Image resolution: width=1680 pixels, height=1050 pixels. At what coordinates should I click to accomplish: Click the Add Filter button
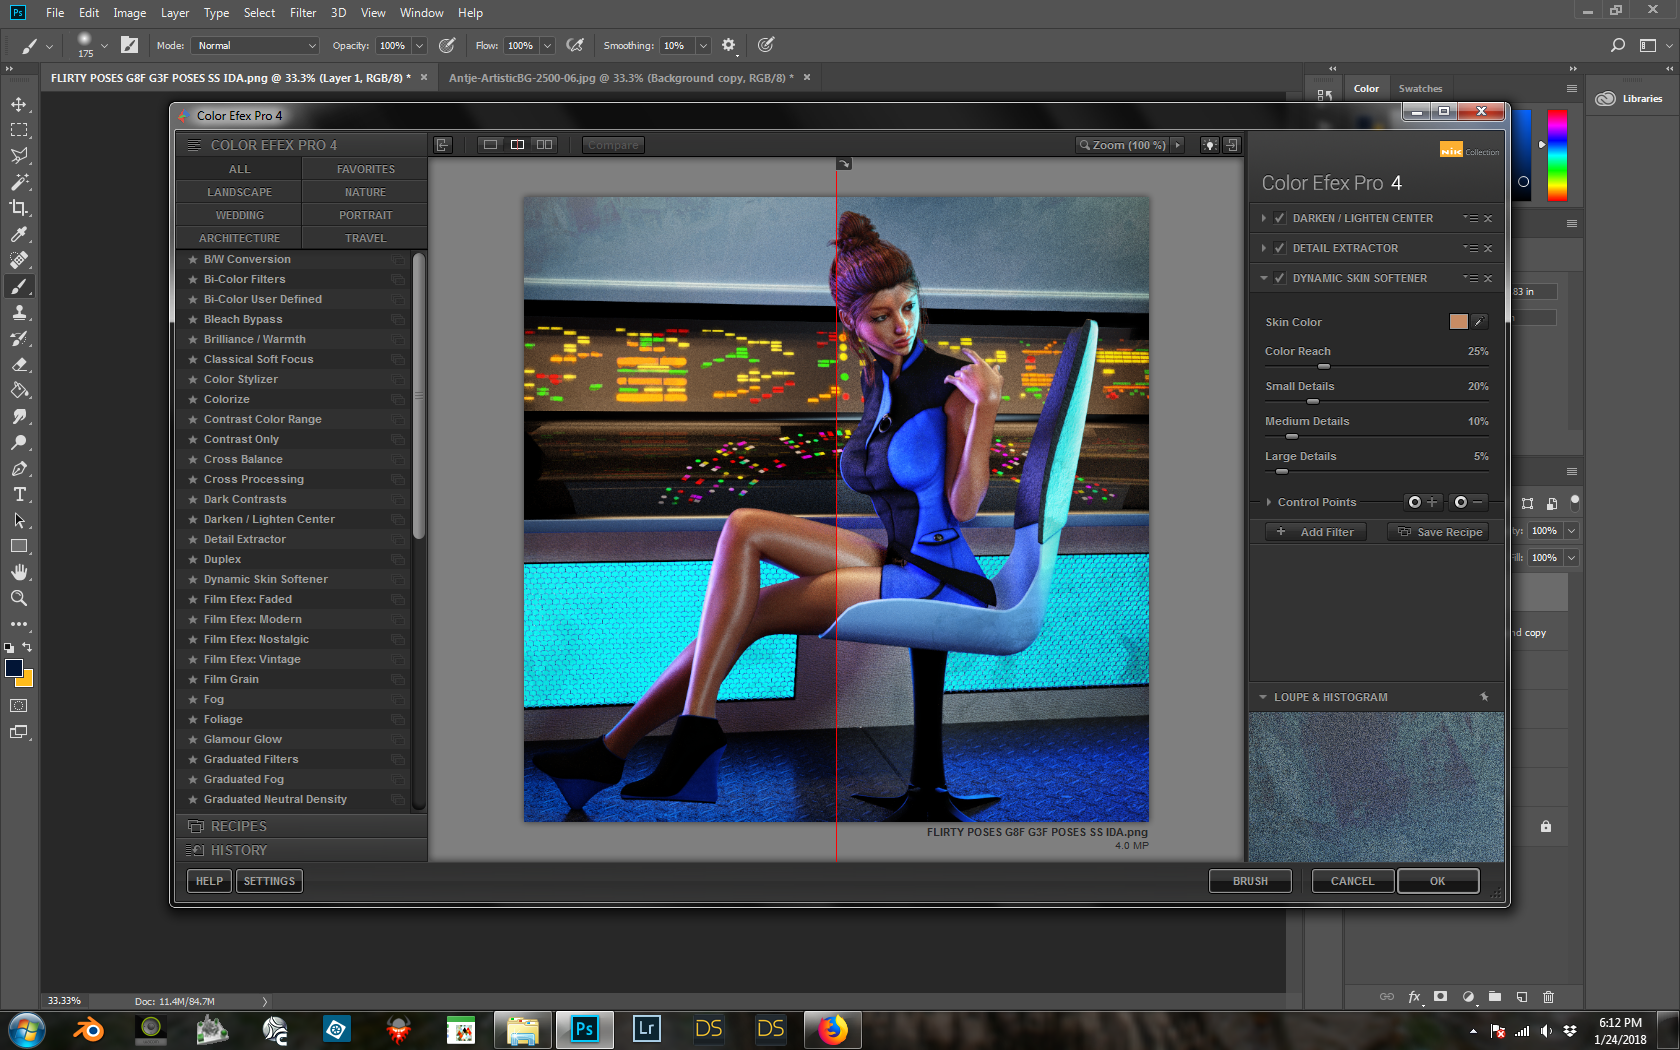tap(1317, 532)
